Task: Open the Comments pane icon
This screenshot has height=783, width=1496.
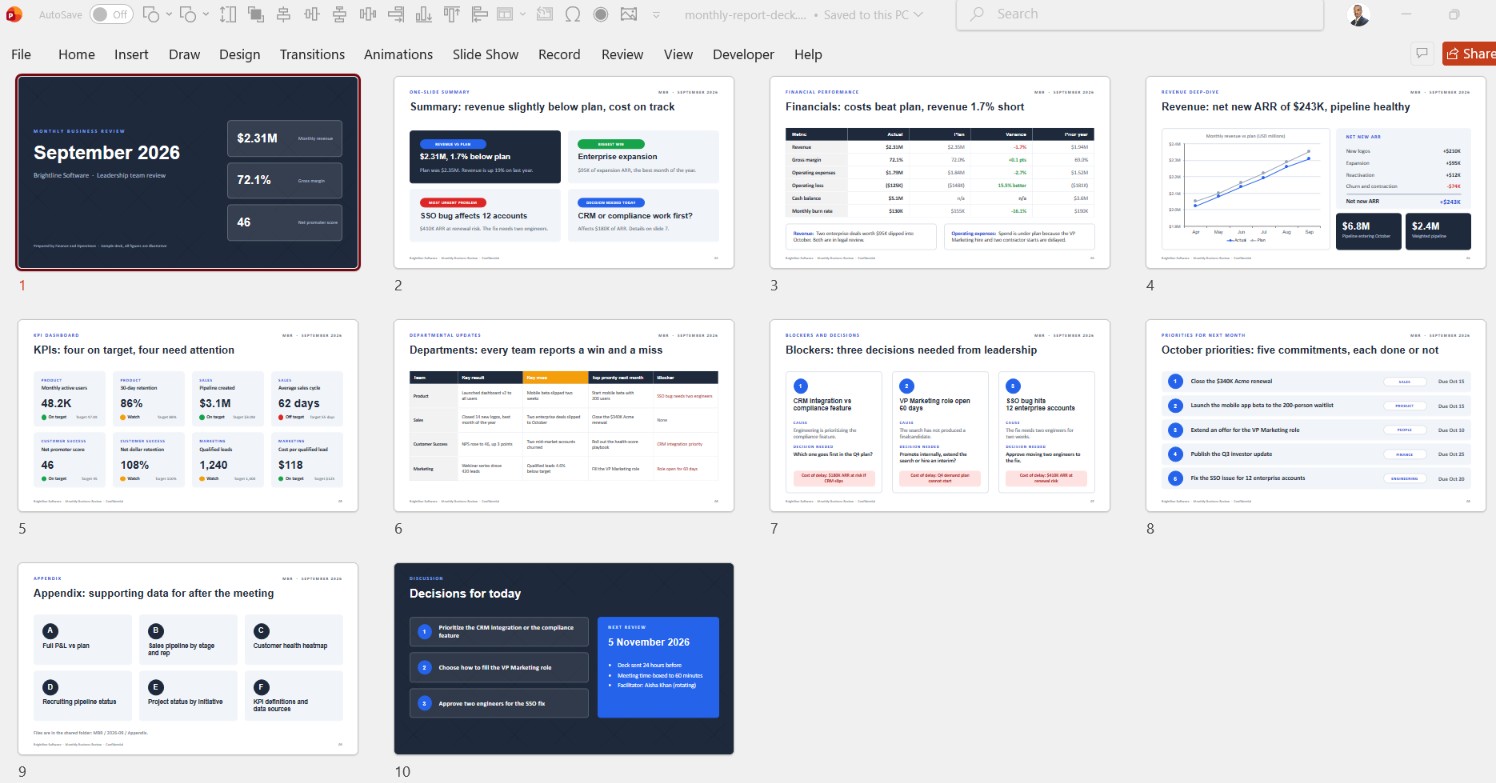Action: 1420,54
